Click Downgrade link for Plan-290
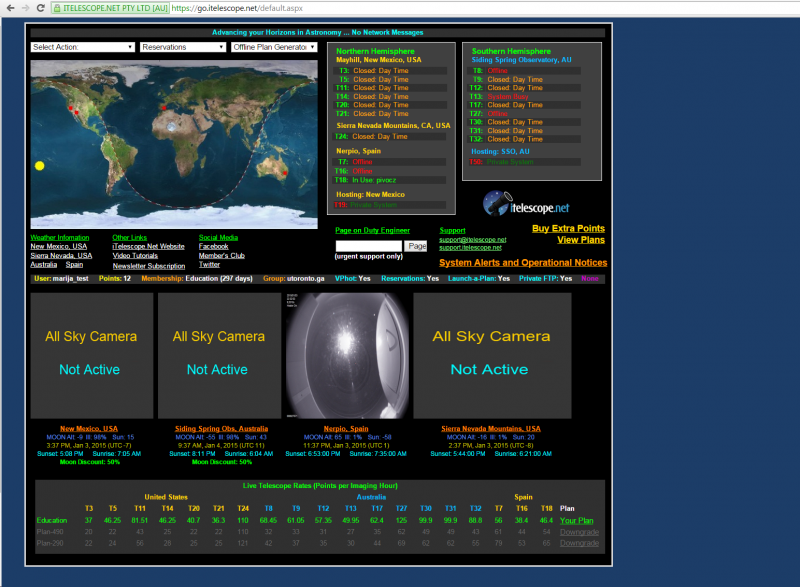Image resolution: width=800 pixels, height=587 pixels. (579, 543)
